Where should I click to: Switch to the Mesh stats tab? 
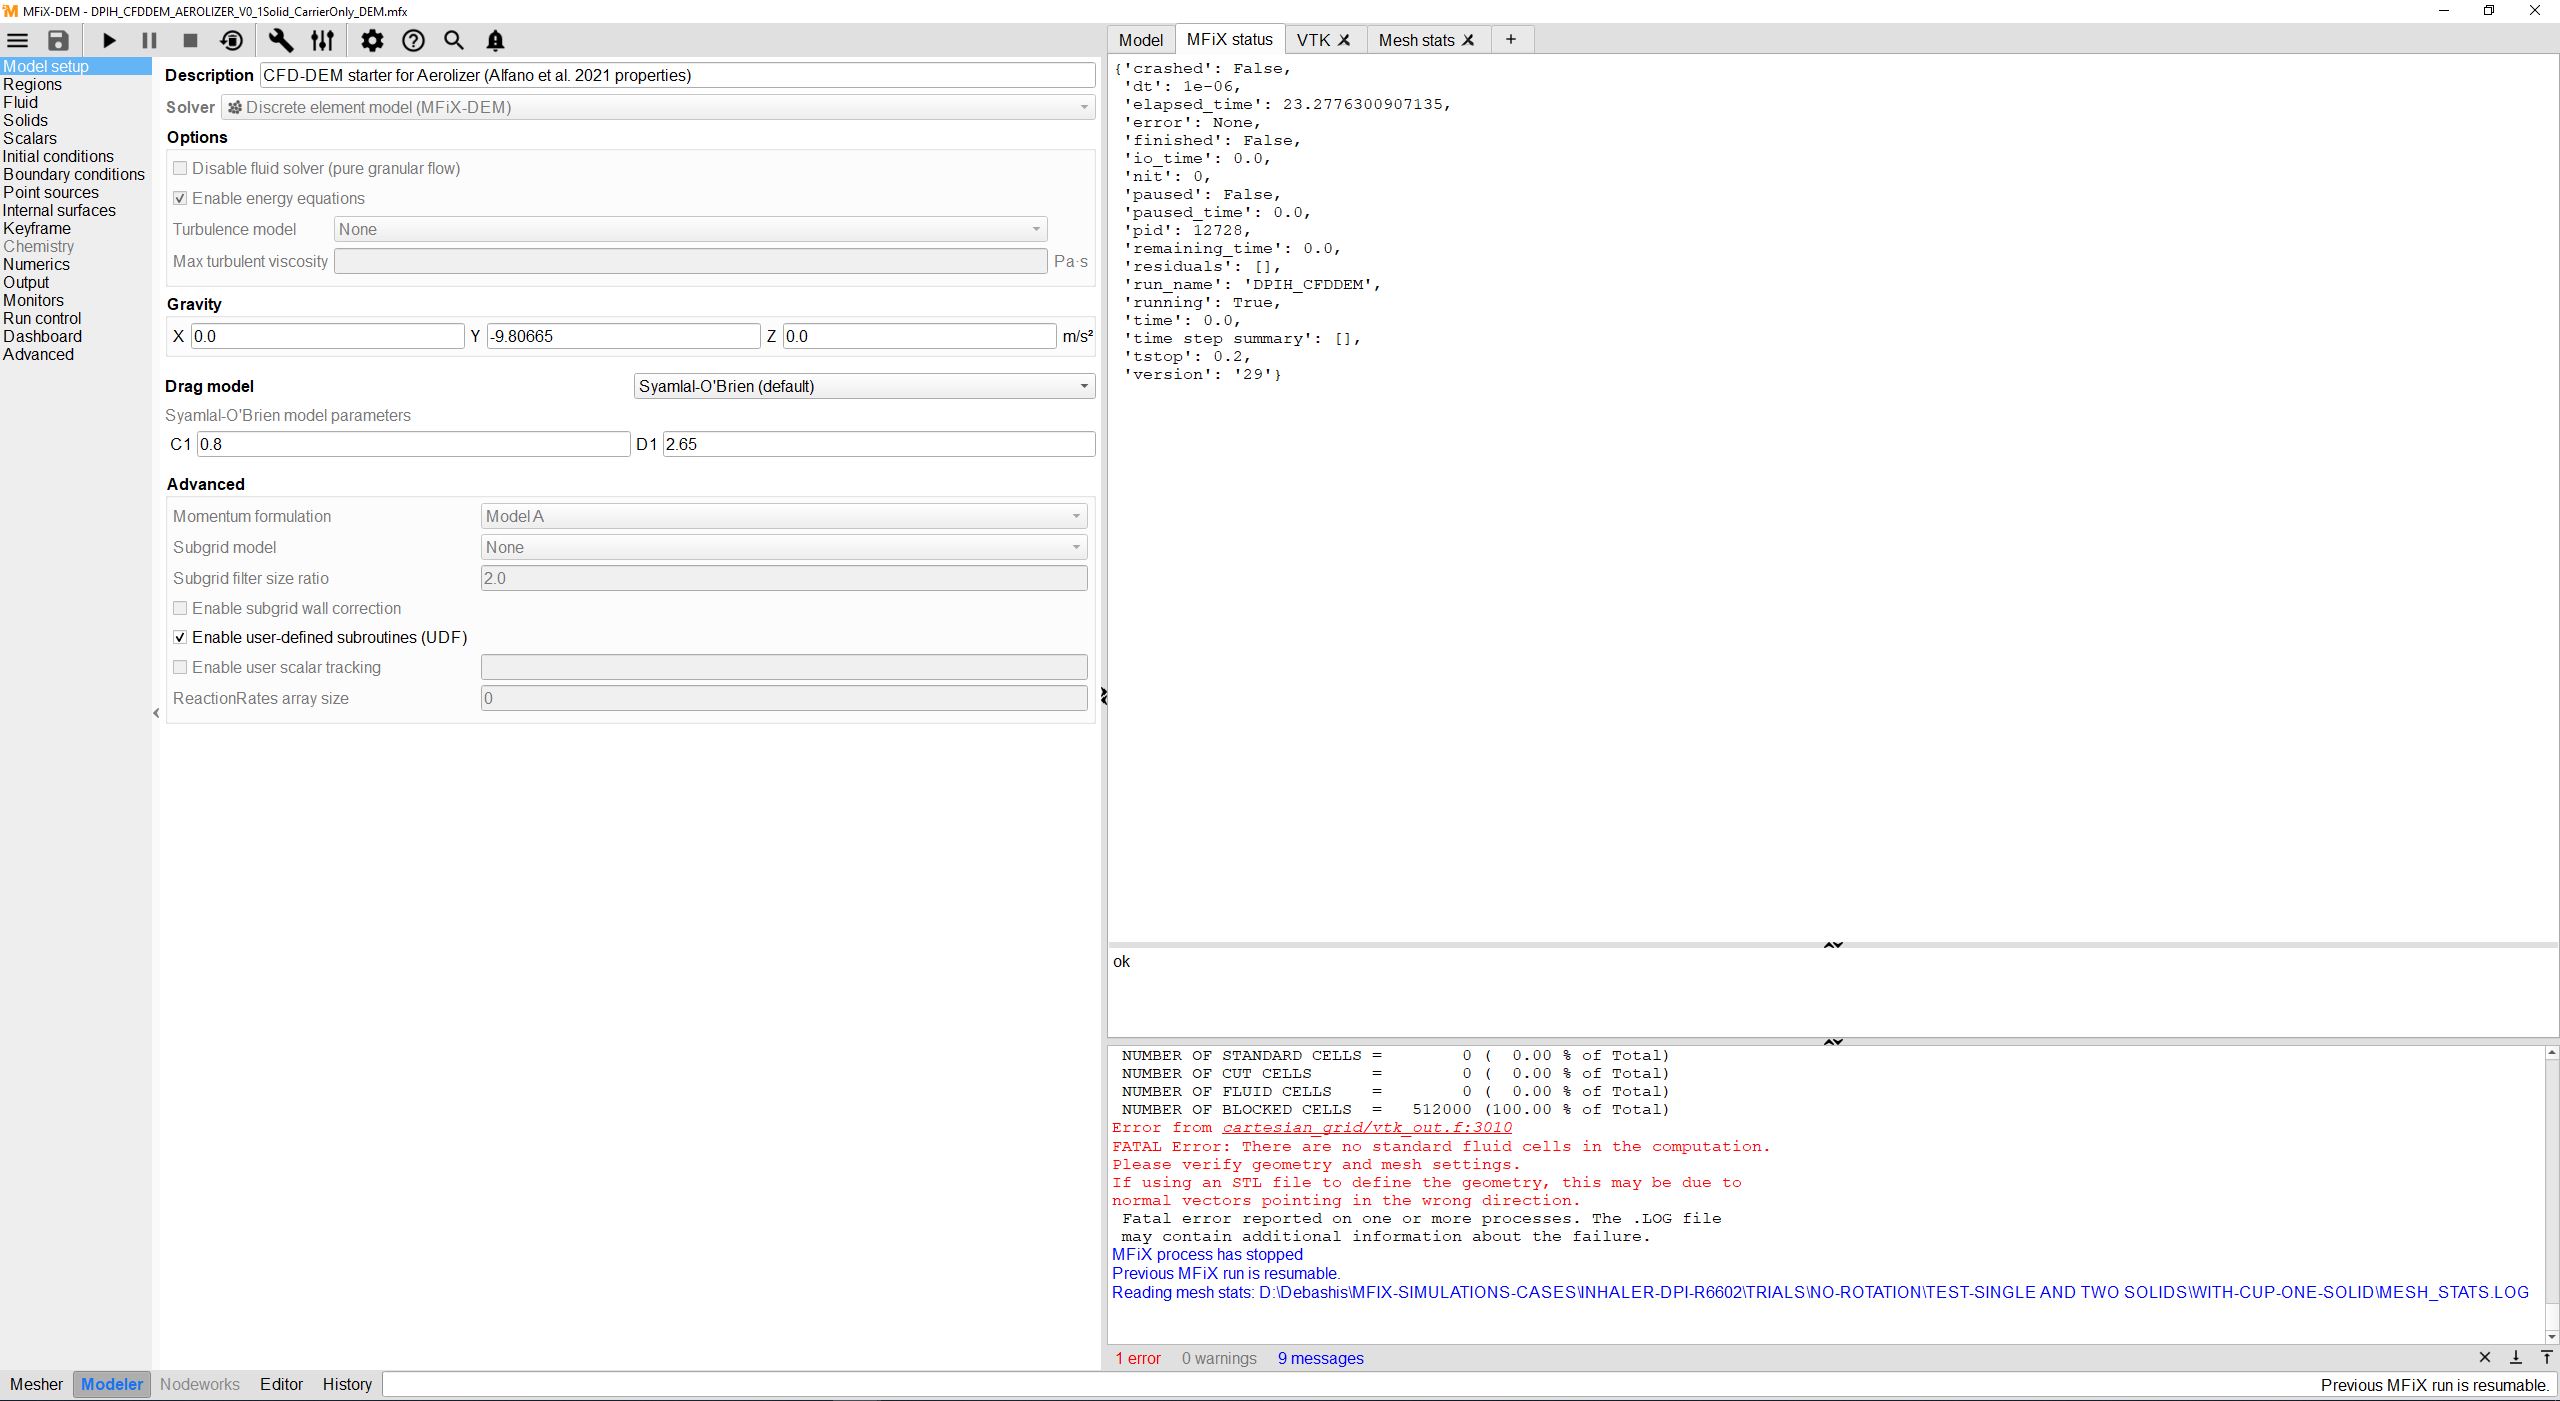click(1415, 40)
